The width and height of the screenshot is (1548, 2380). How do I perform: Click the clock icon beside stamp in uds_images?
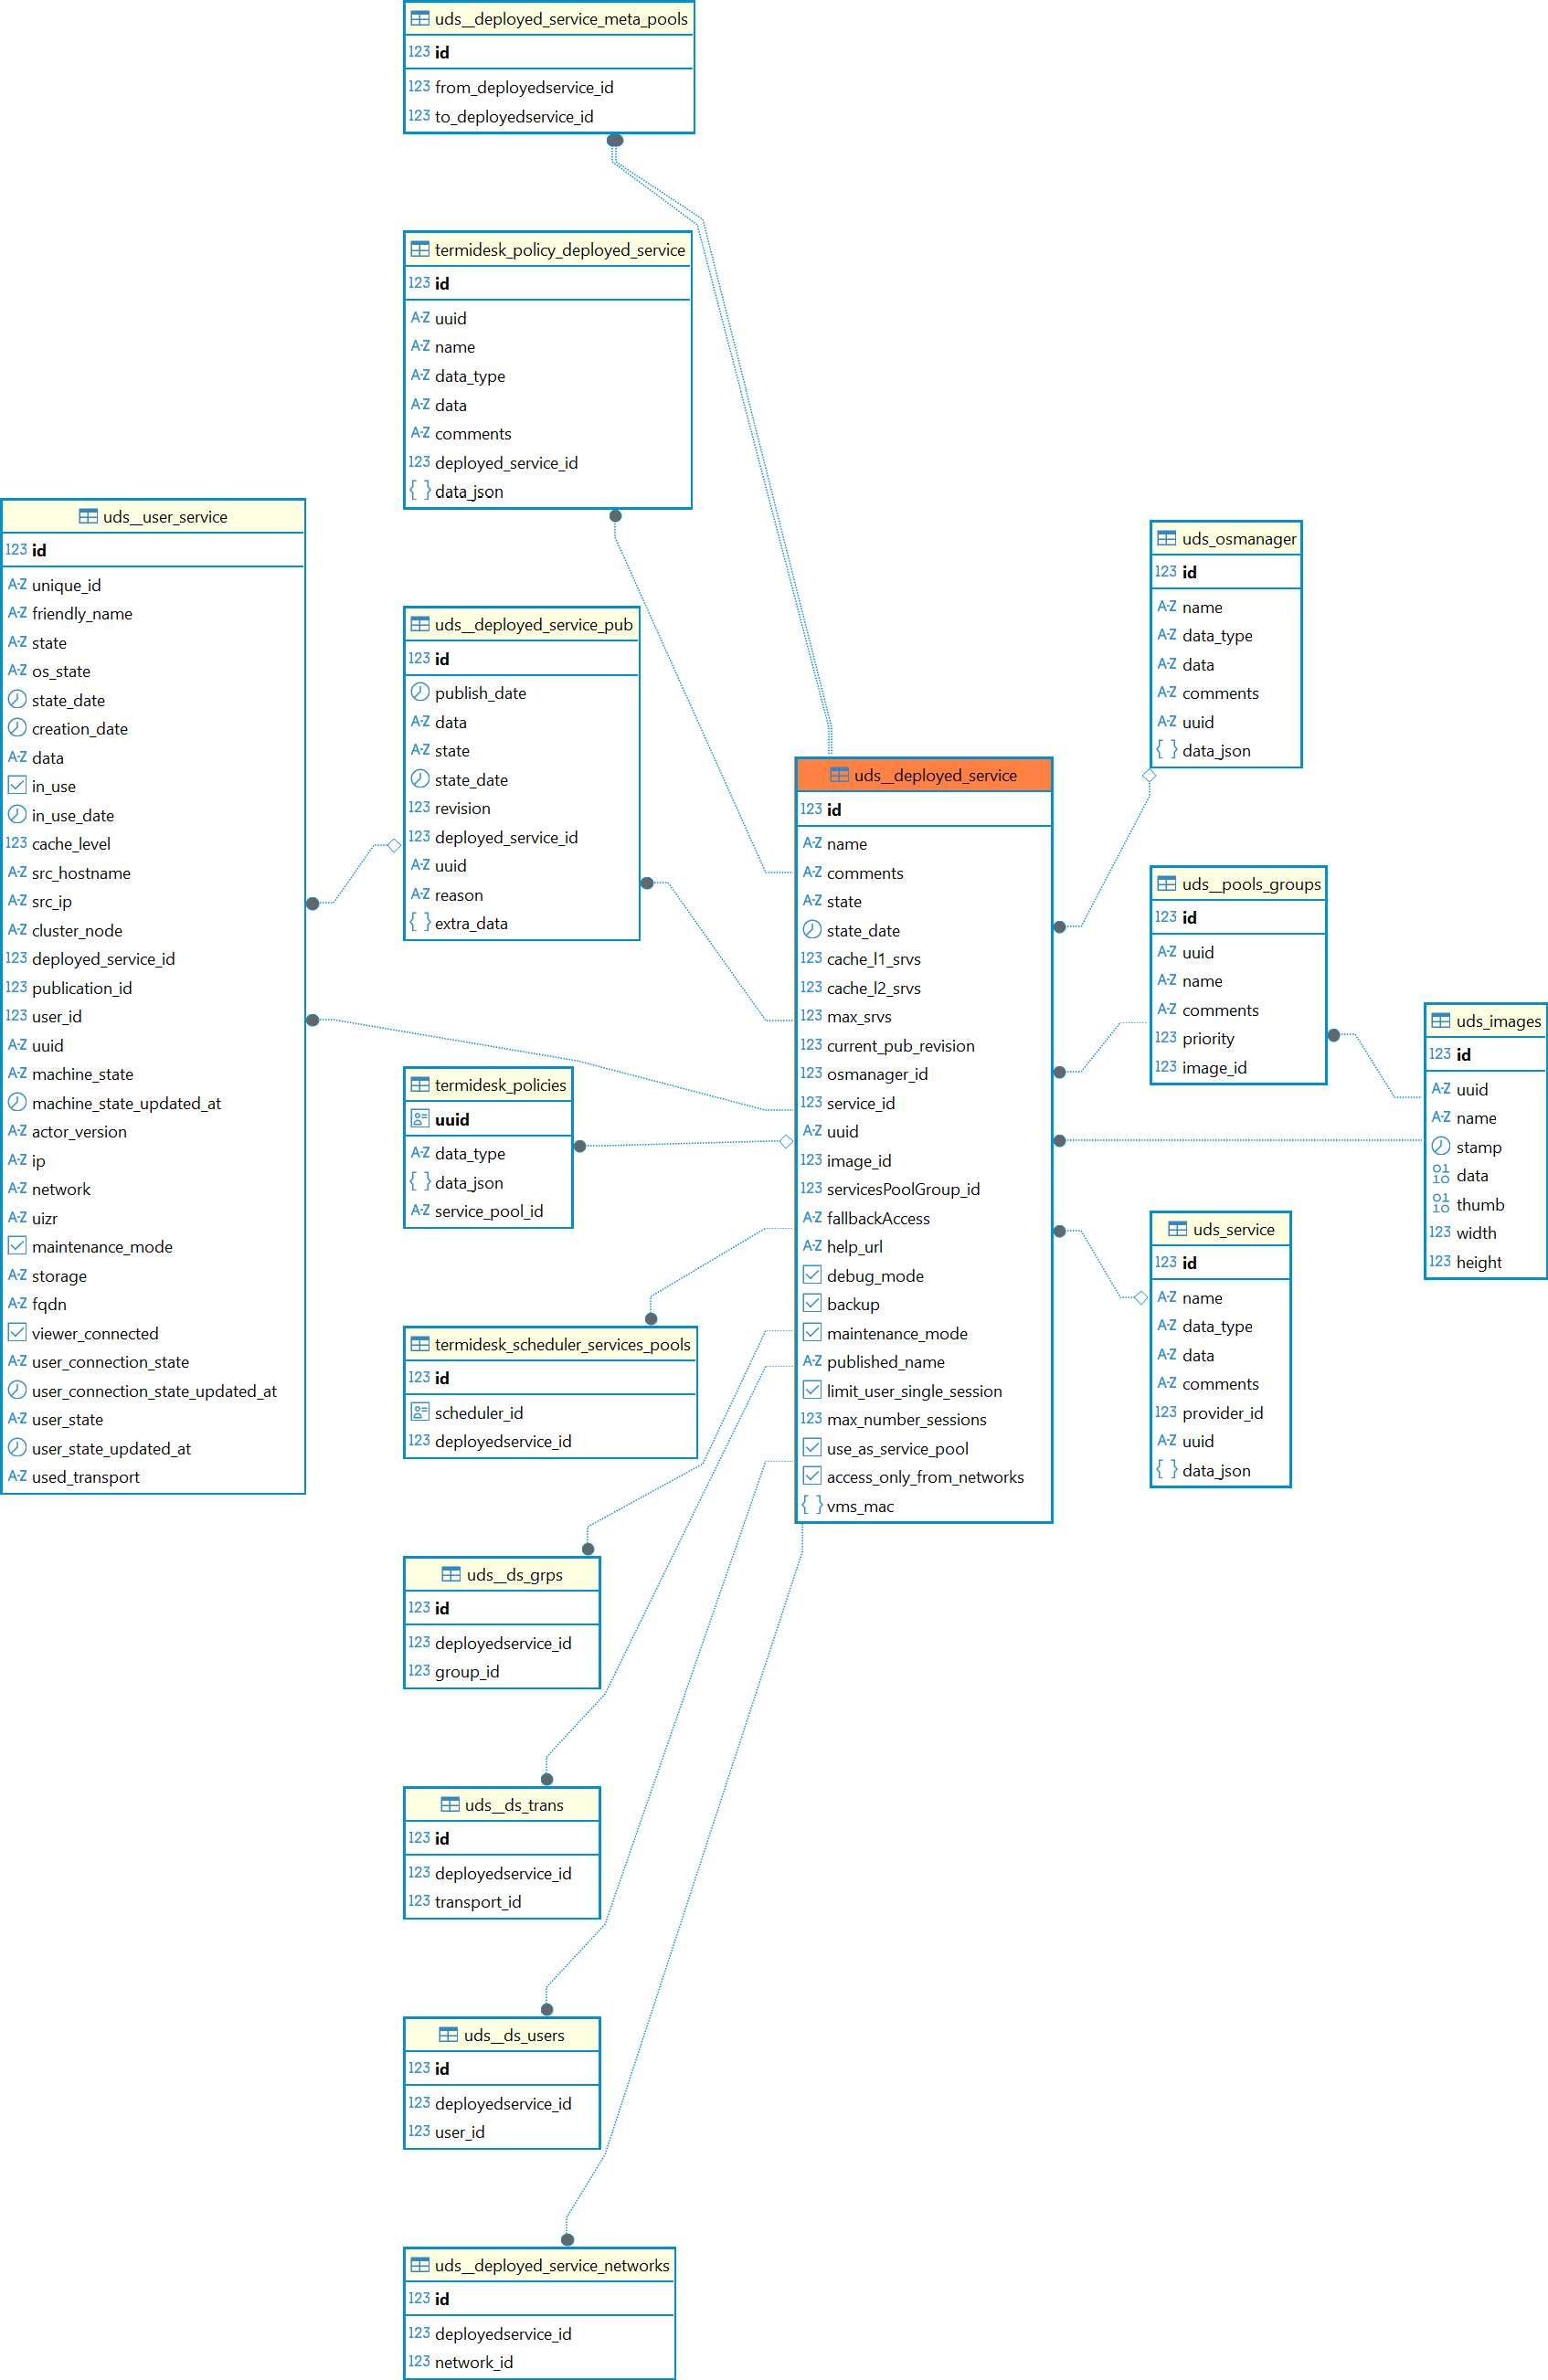pos(1440,1146)
